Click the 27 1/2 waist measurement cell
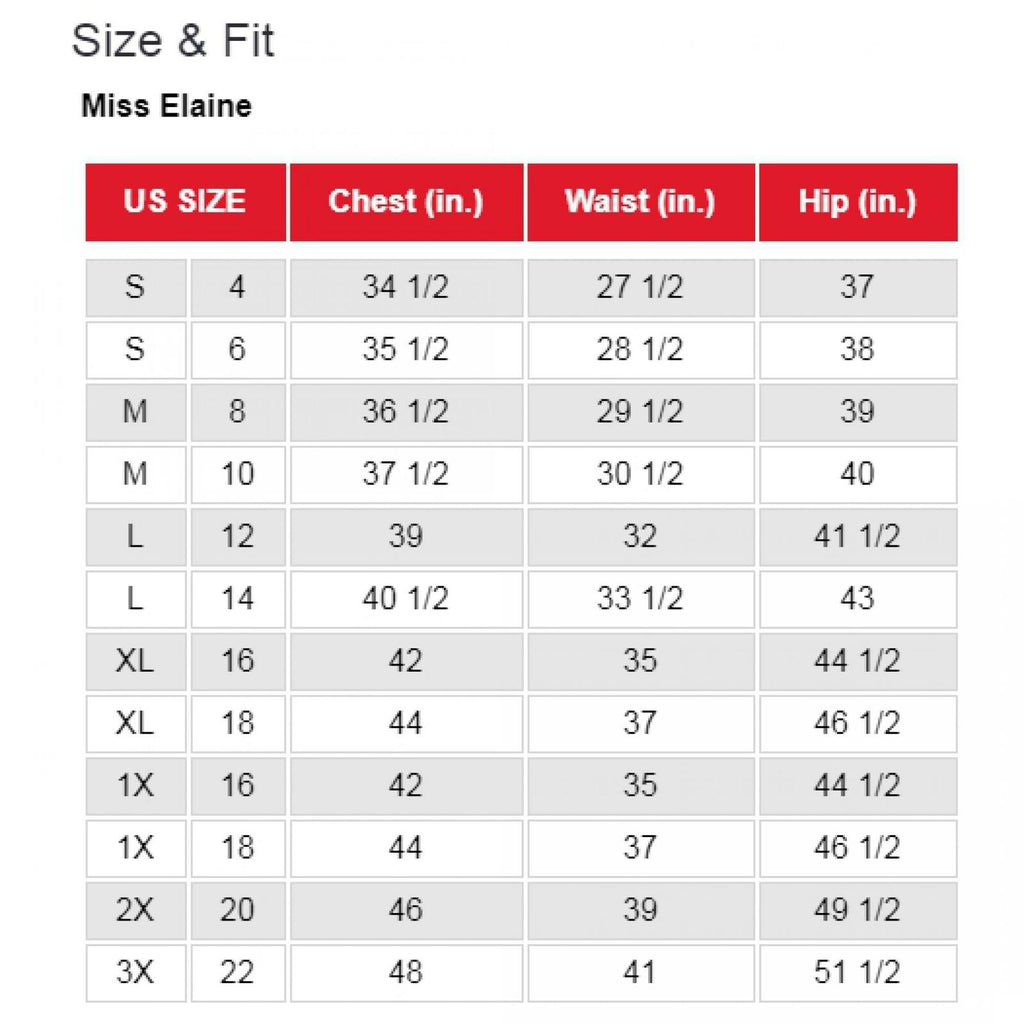Image resolution: width=1024 pixels, height=1024 pixels. coord(640,288)
